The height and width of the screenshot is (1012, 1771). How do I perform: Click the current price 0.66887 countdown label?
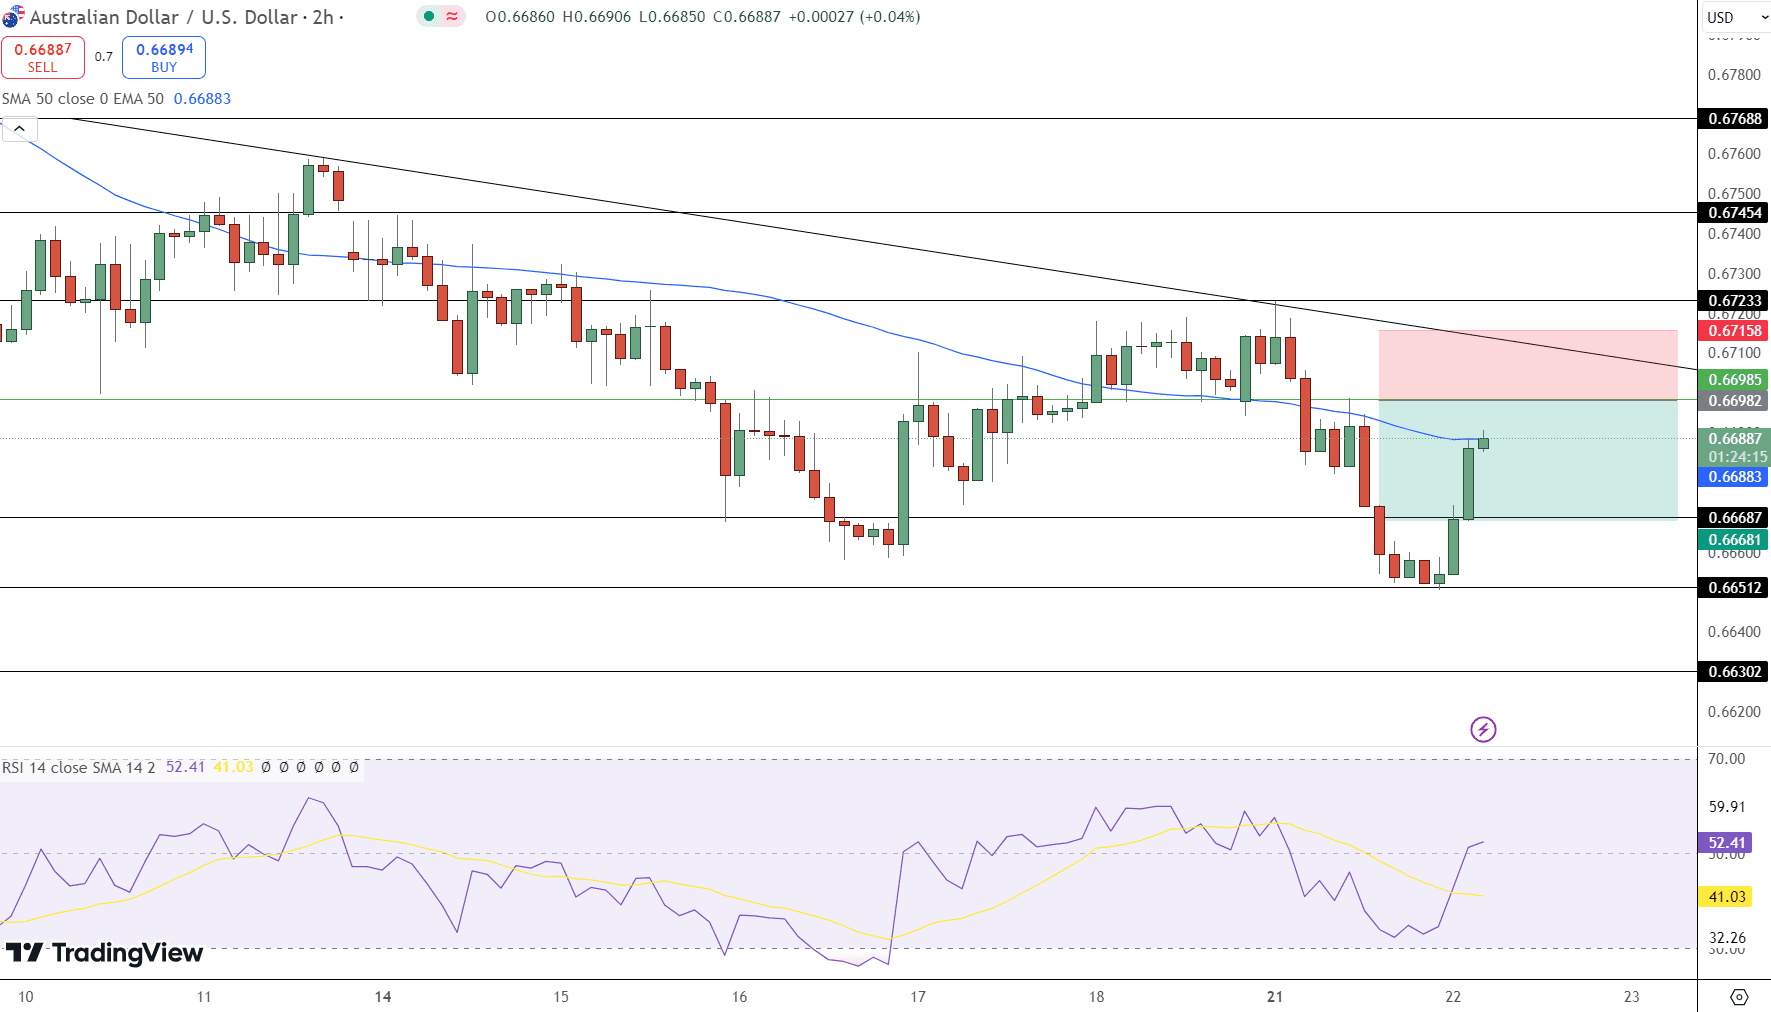tap(1734, 448)
